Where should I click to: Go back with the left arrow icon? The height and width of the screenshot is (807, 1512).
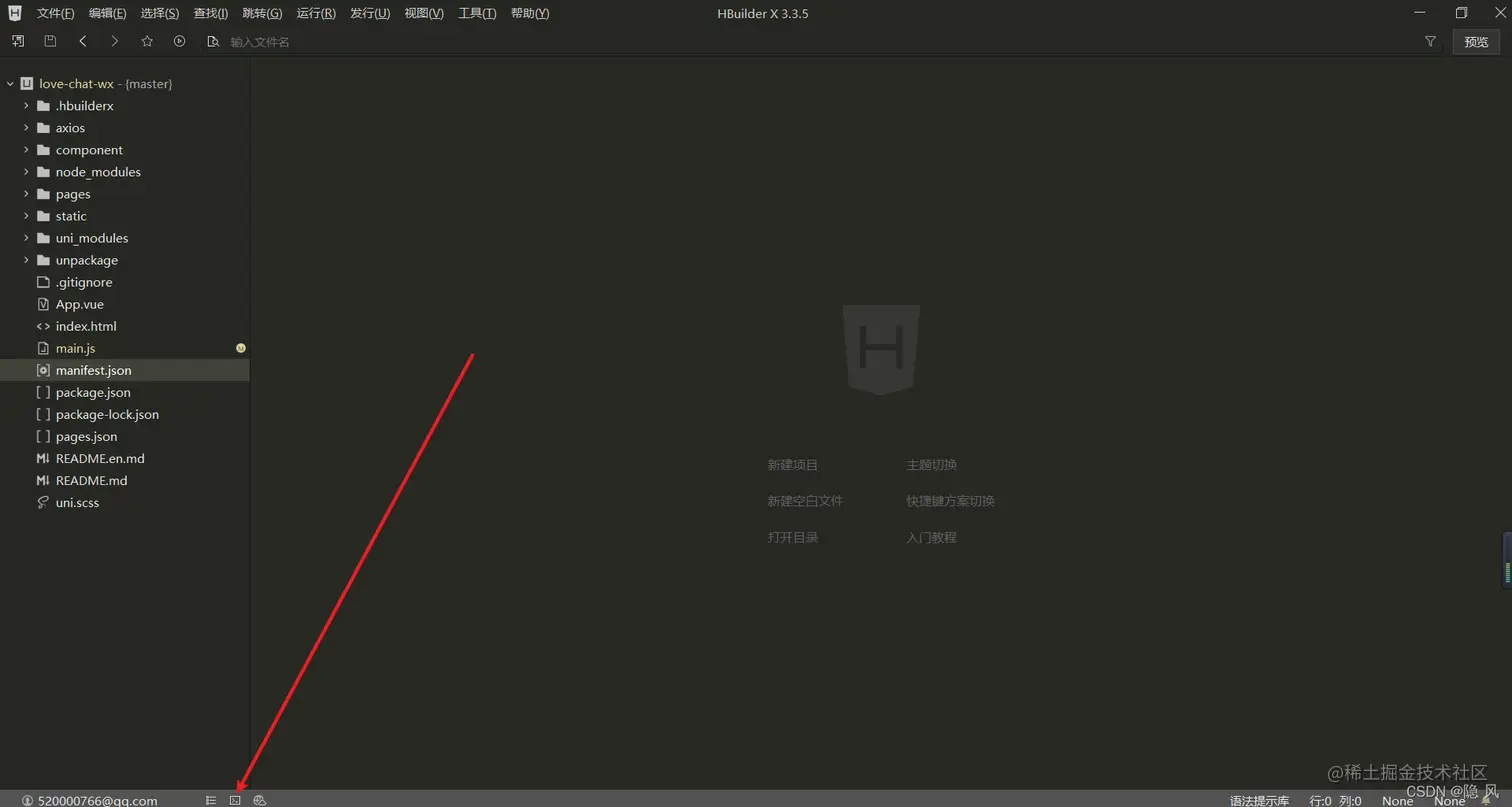pyautogui.click(x=83, y=41)
